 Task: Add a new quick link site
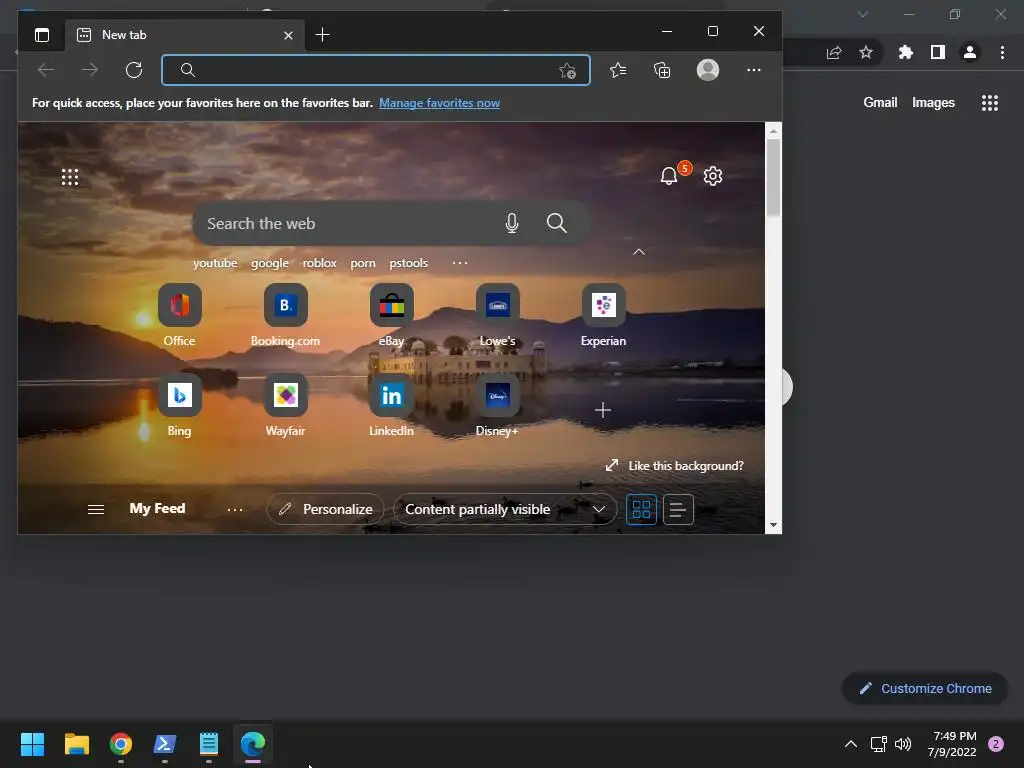(603, 410)
